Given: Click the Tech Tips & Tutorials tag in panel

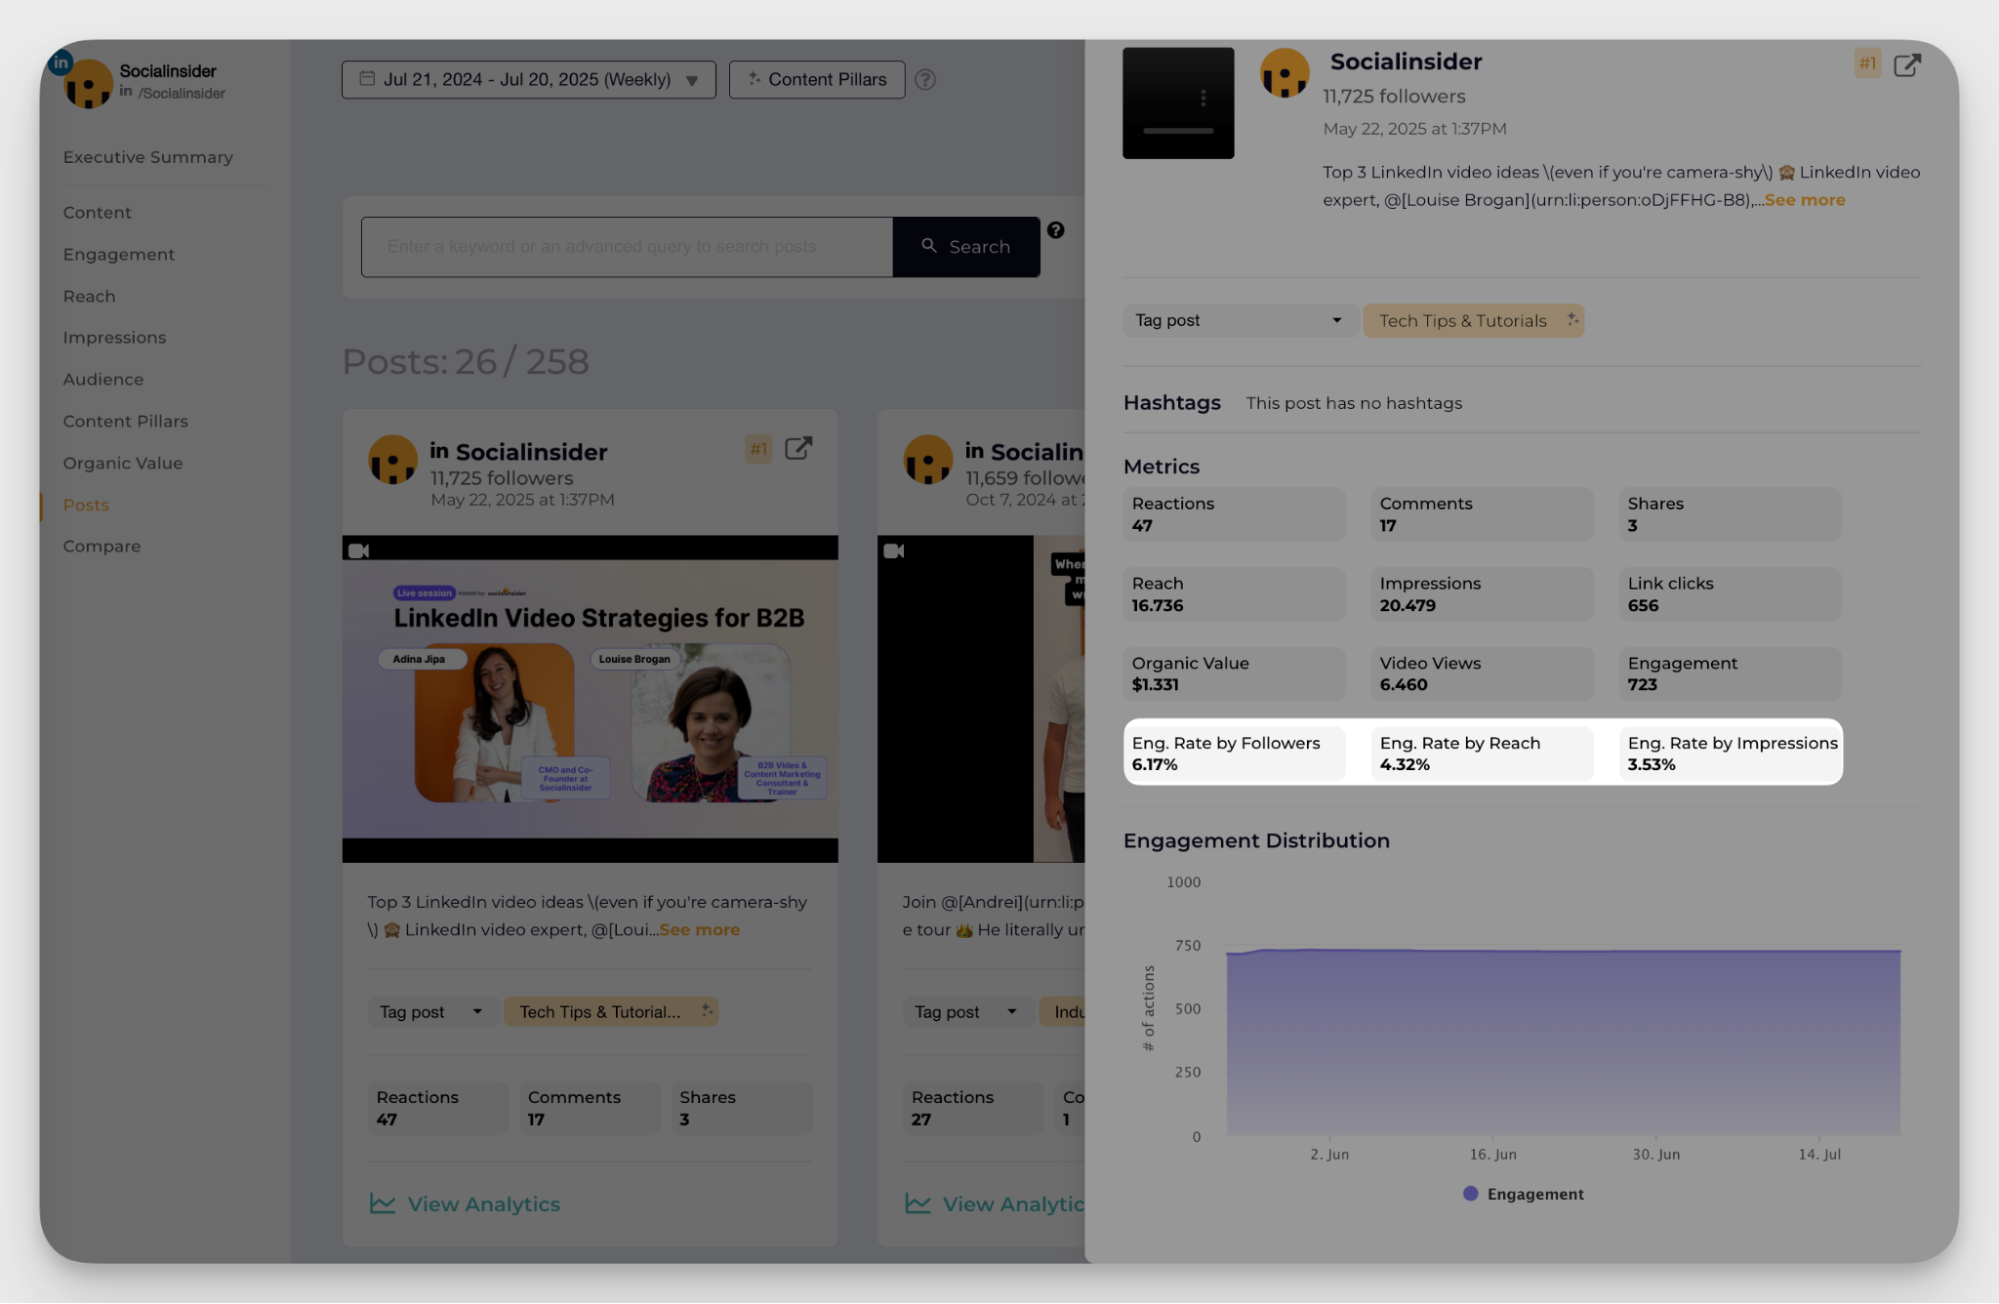Looking at the screenshot, I should click(1473, 320).
